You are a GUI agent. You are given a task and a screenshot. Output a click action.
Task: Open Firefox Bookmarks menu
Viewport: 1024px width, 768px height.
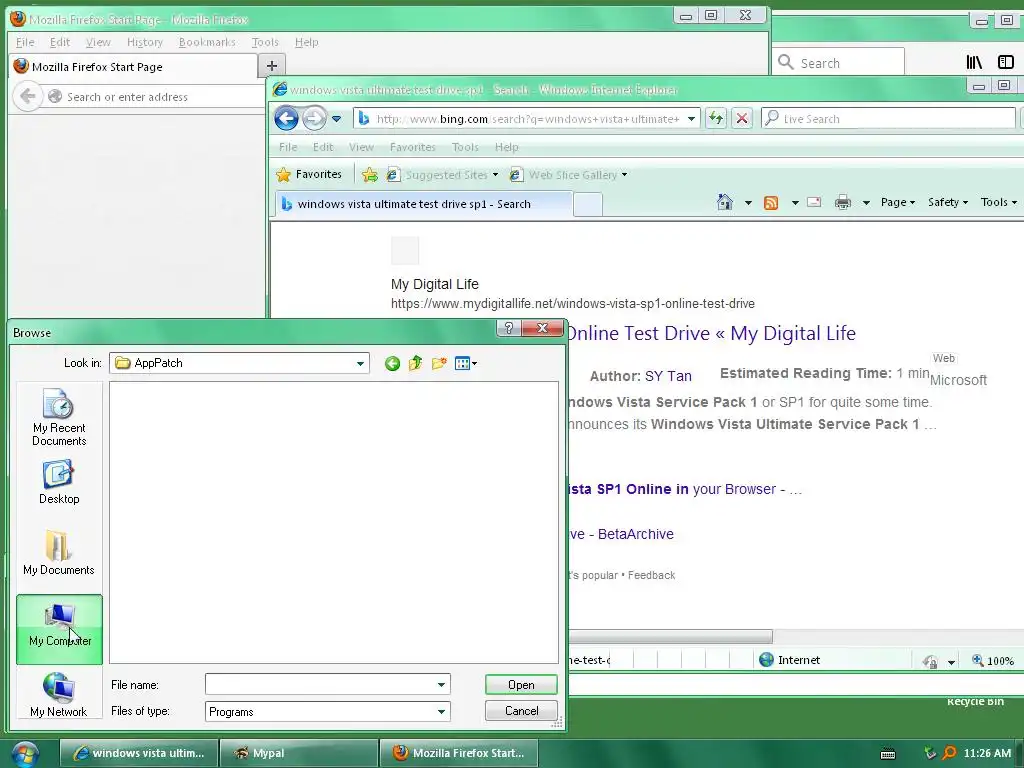pyautogui.click(x=207, y=42)
